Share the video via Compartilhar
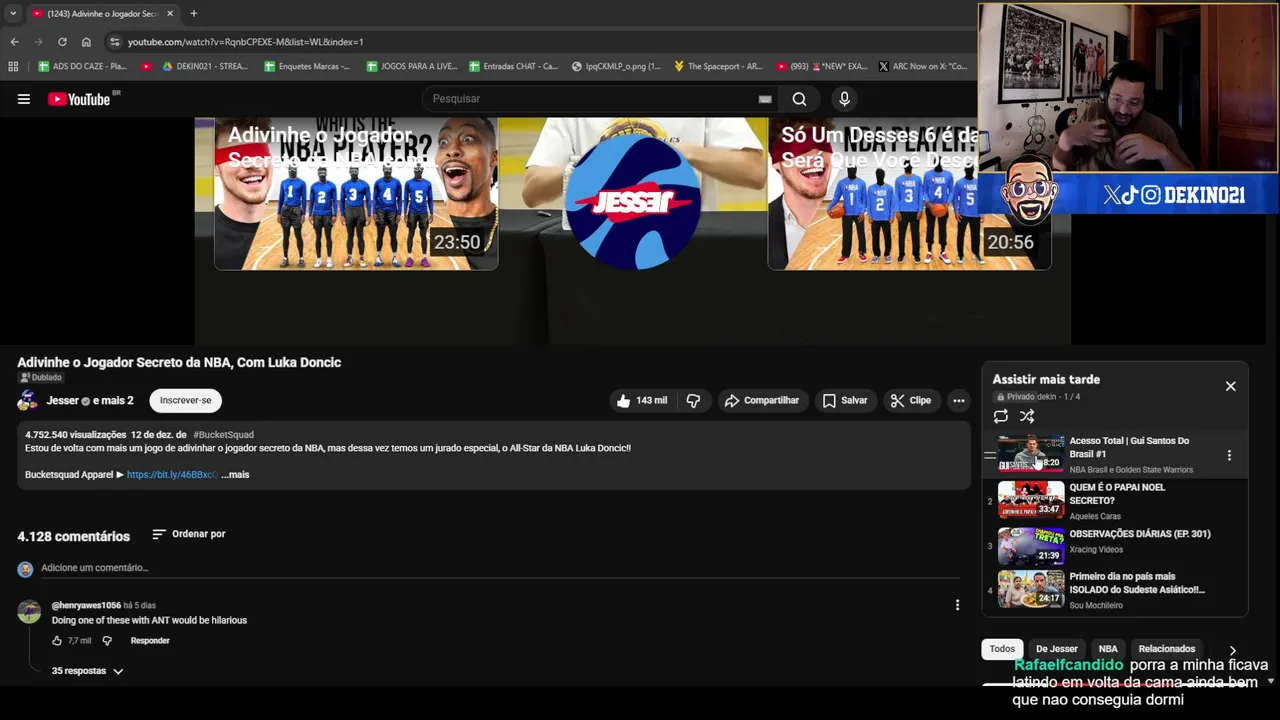This screenshot has height=720, width=1280. [762, 400]
